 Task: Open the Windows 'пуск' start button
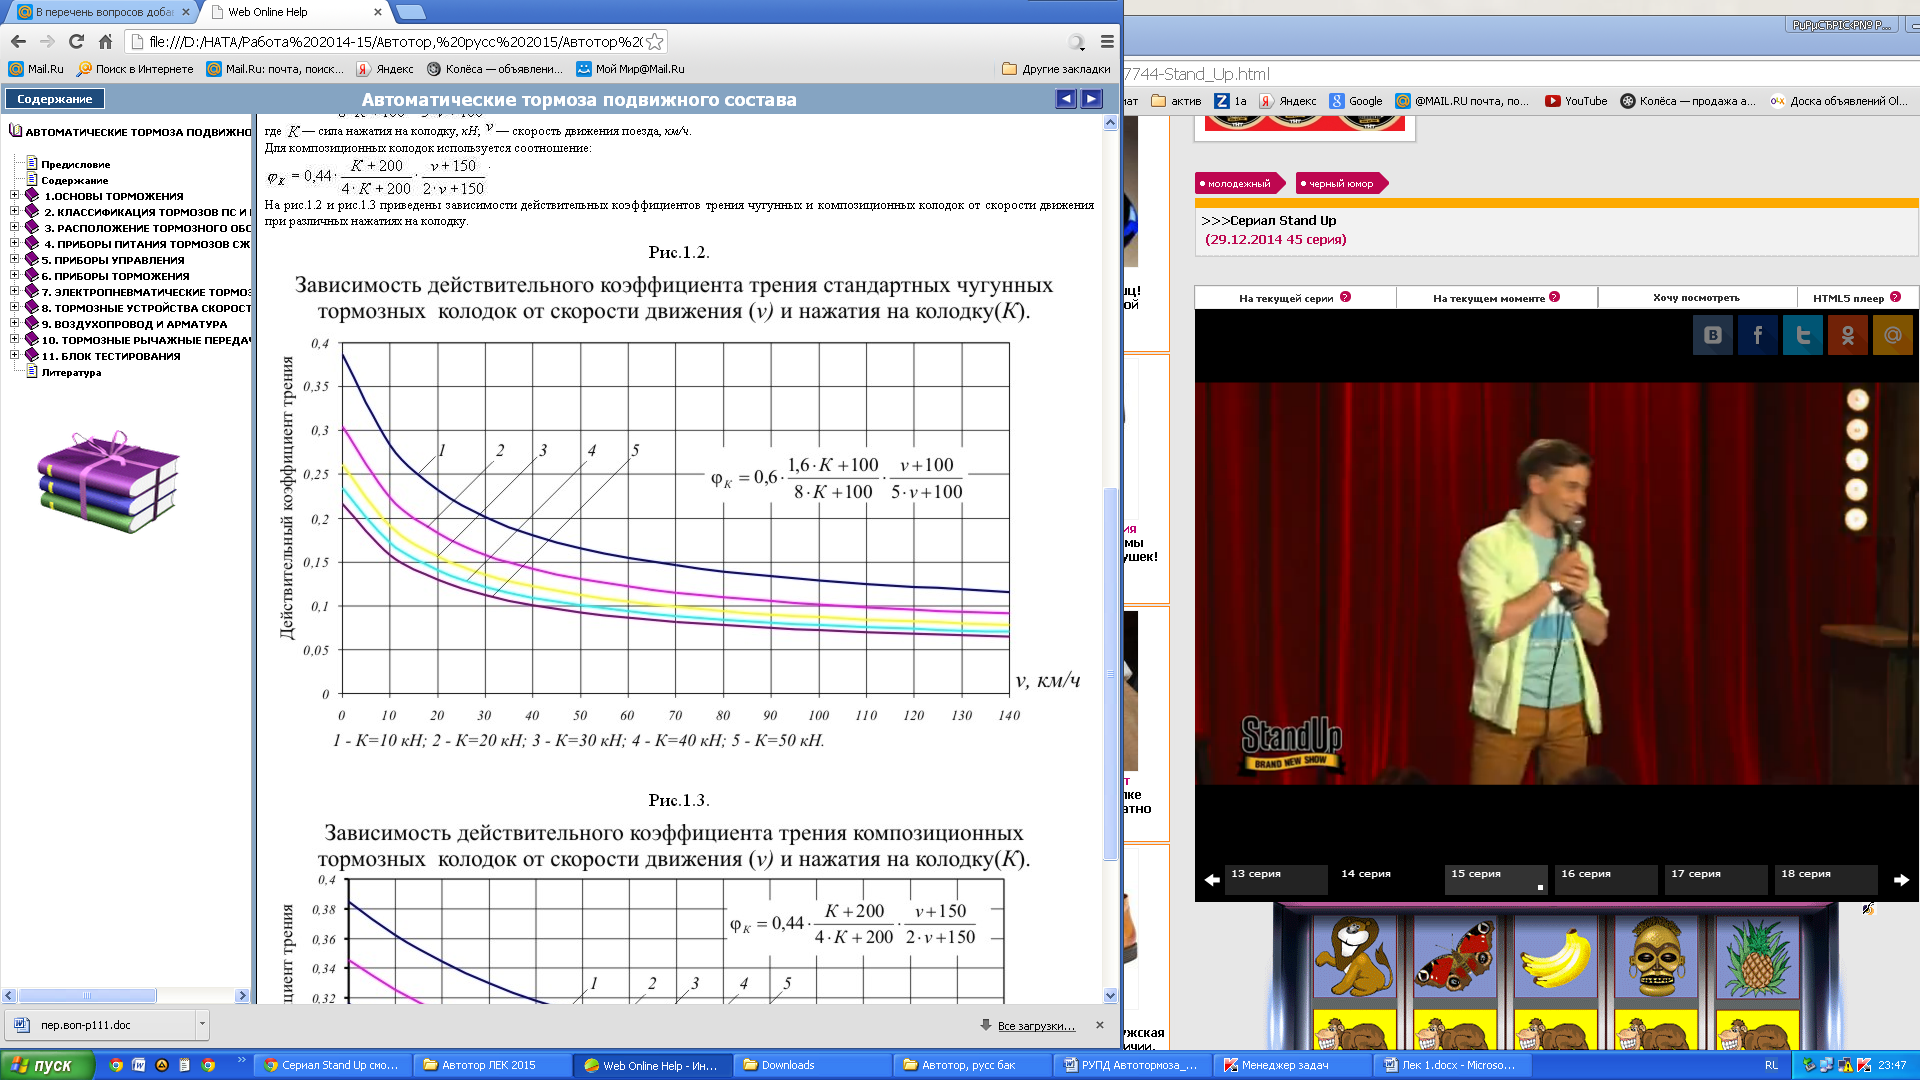(x=46, y=1065)
